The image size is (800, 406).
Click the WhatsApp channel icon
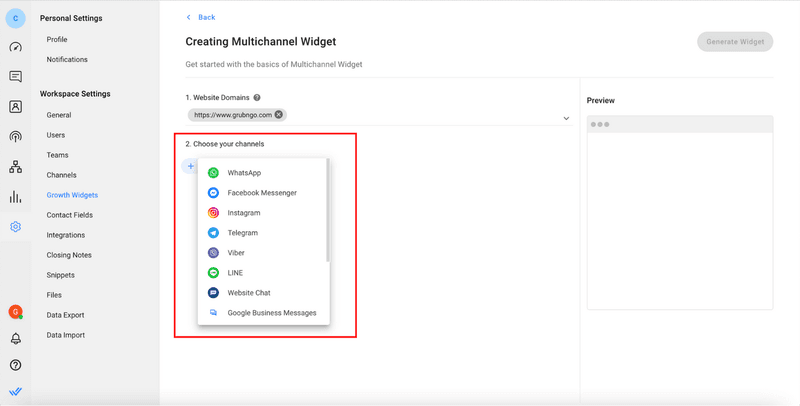tap(213, 173)
